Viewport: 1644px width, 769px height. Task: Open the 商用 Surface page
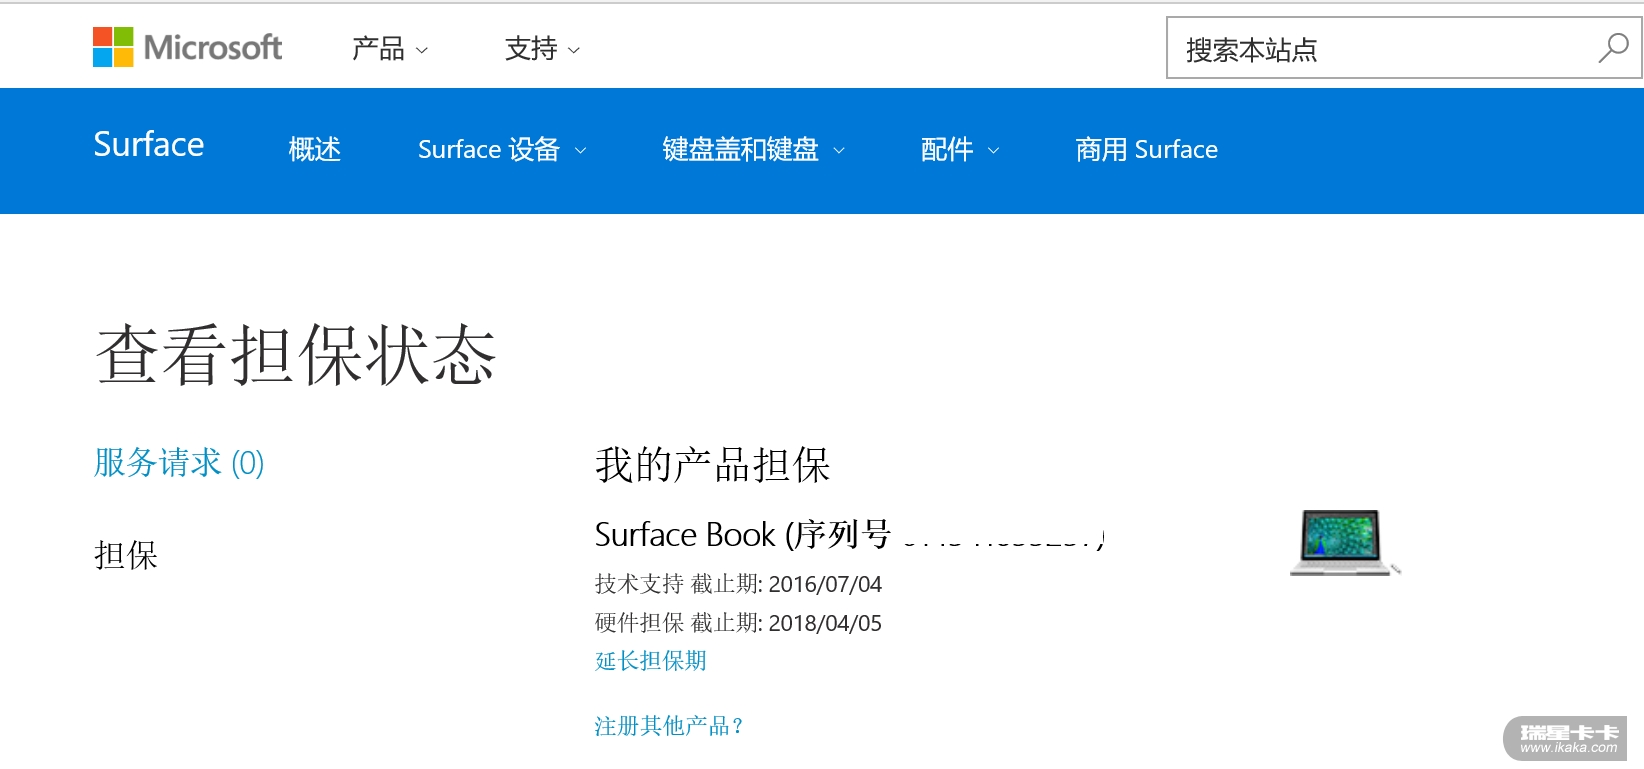pos(1146,149)
